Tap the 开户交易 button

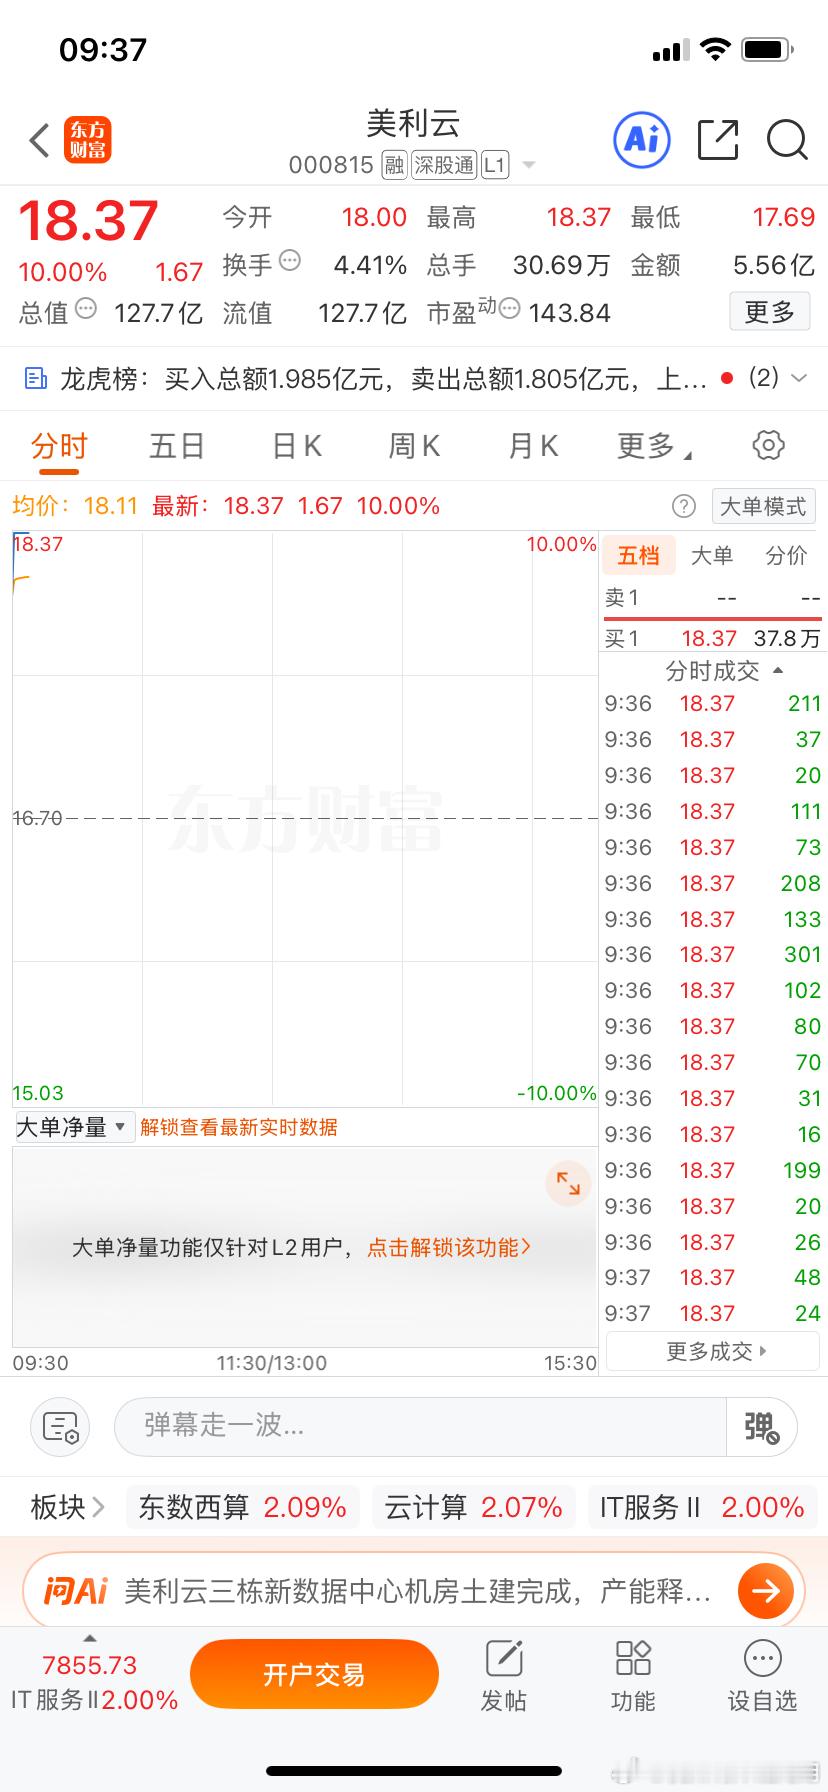pyautogui.click(x=314, y=1674)
